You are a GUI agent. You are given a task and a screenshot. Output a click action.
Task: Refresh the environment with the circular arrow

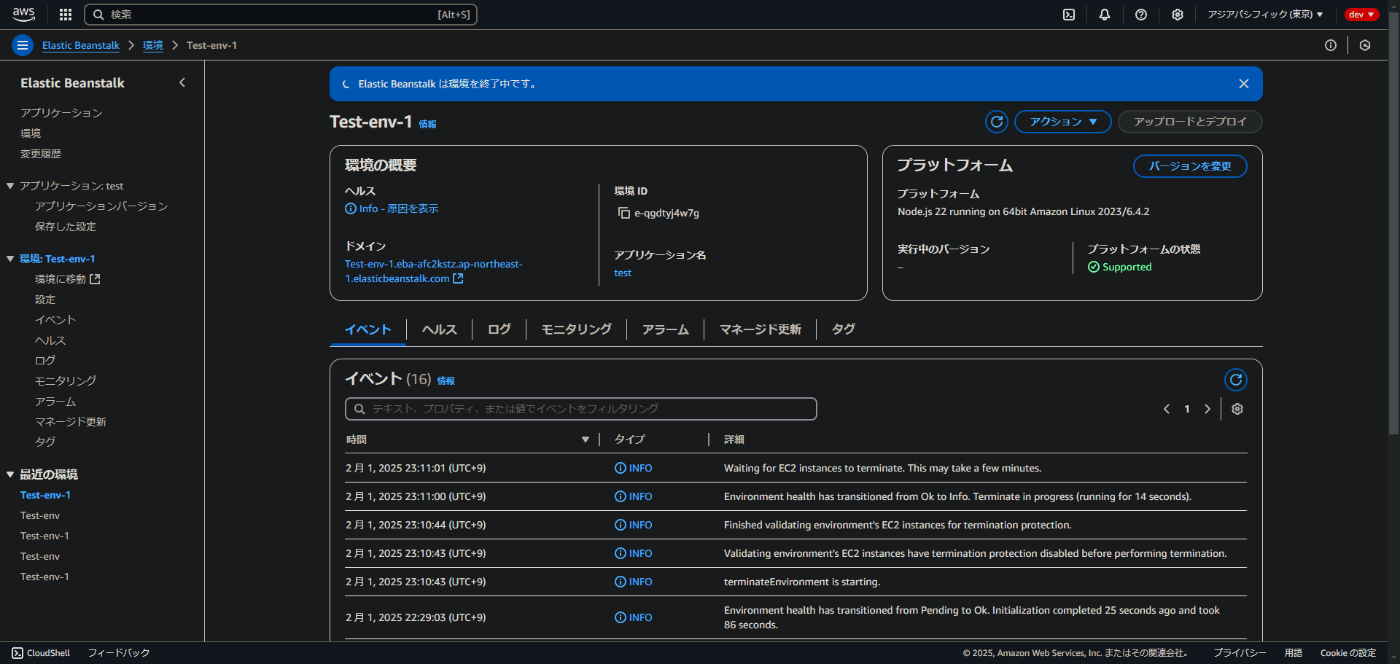click(996, 122)
